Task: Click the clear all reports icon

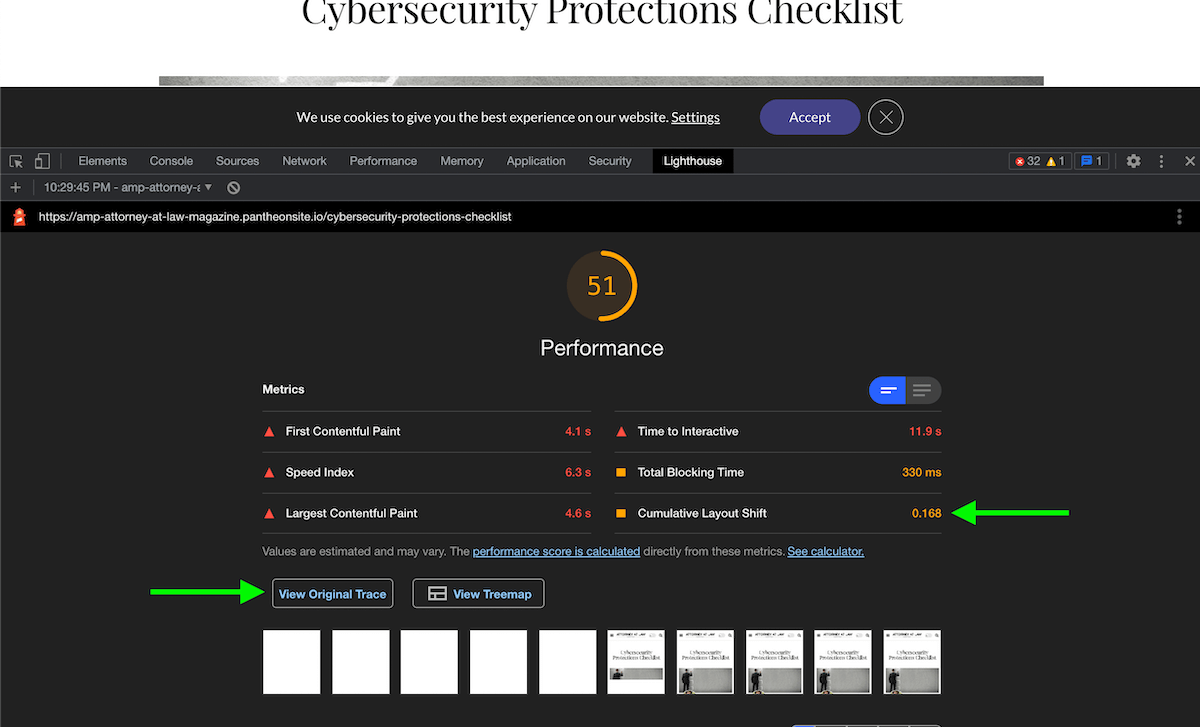Action: (233, 187)
